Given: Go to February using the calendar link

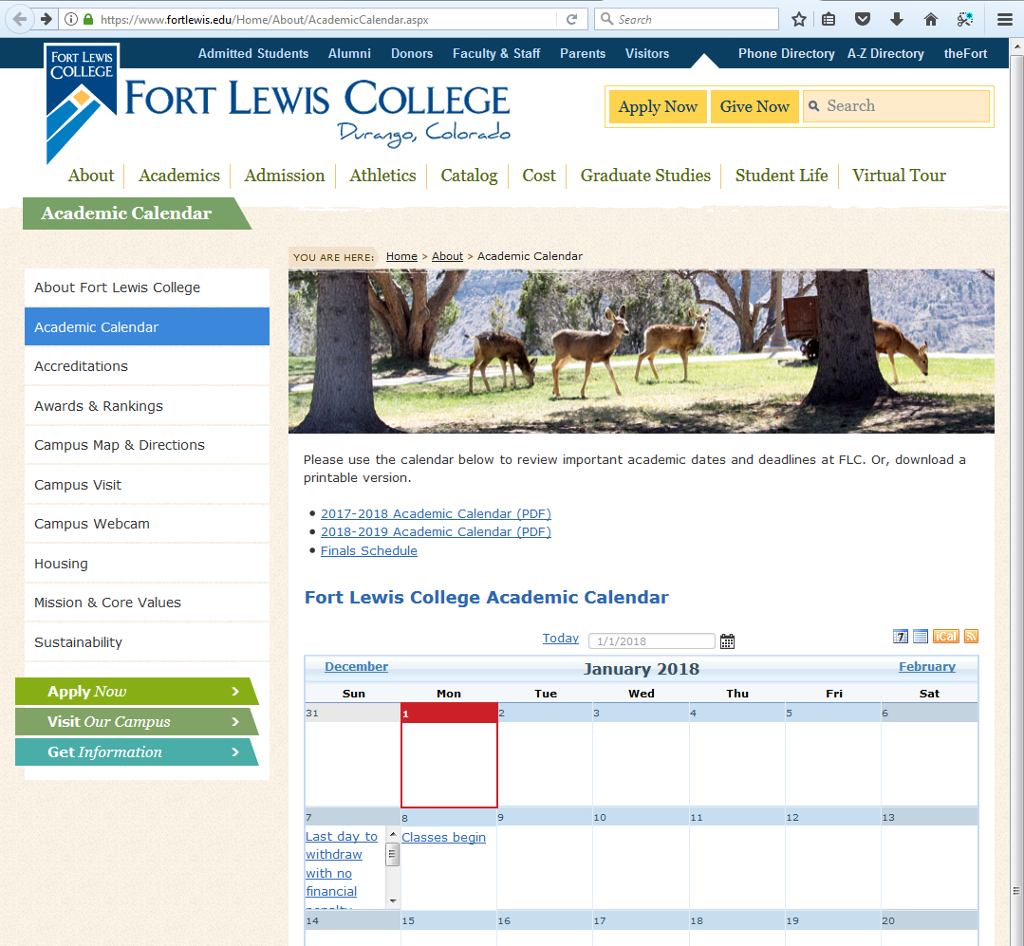Looking at the screenshot, I should coord(926,667).
